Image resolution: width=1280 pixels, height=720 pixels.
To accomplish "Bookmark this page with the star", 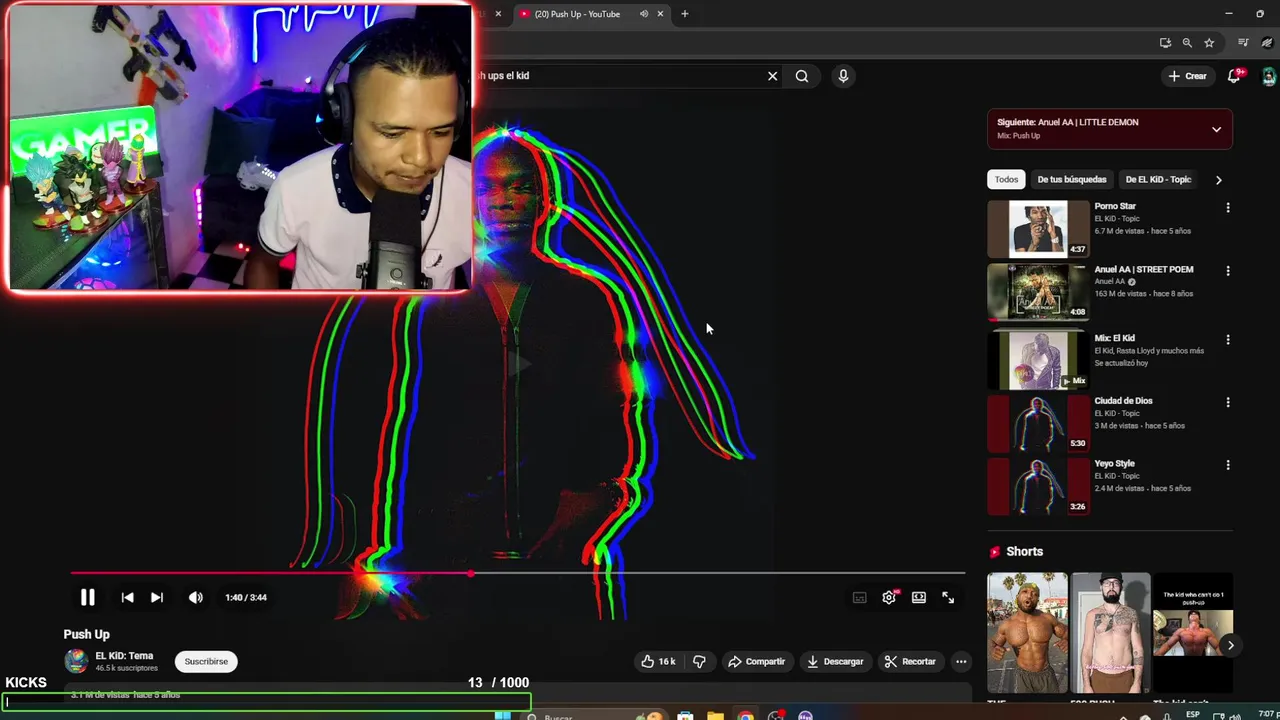I will pos(1209,43).
